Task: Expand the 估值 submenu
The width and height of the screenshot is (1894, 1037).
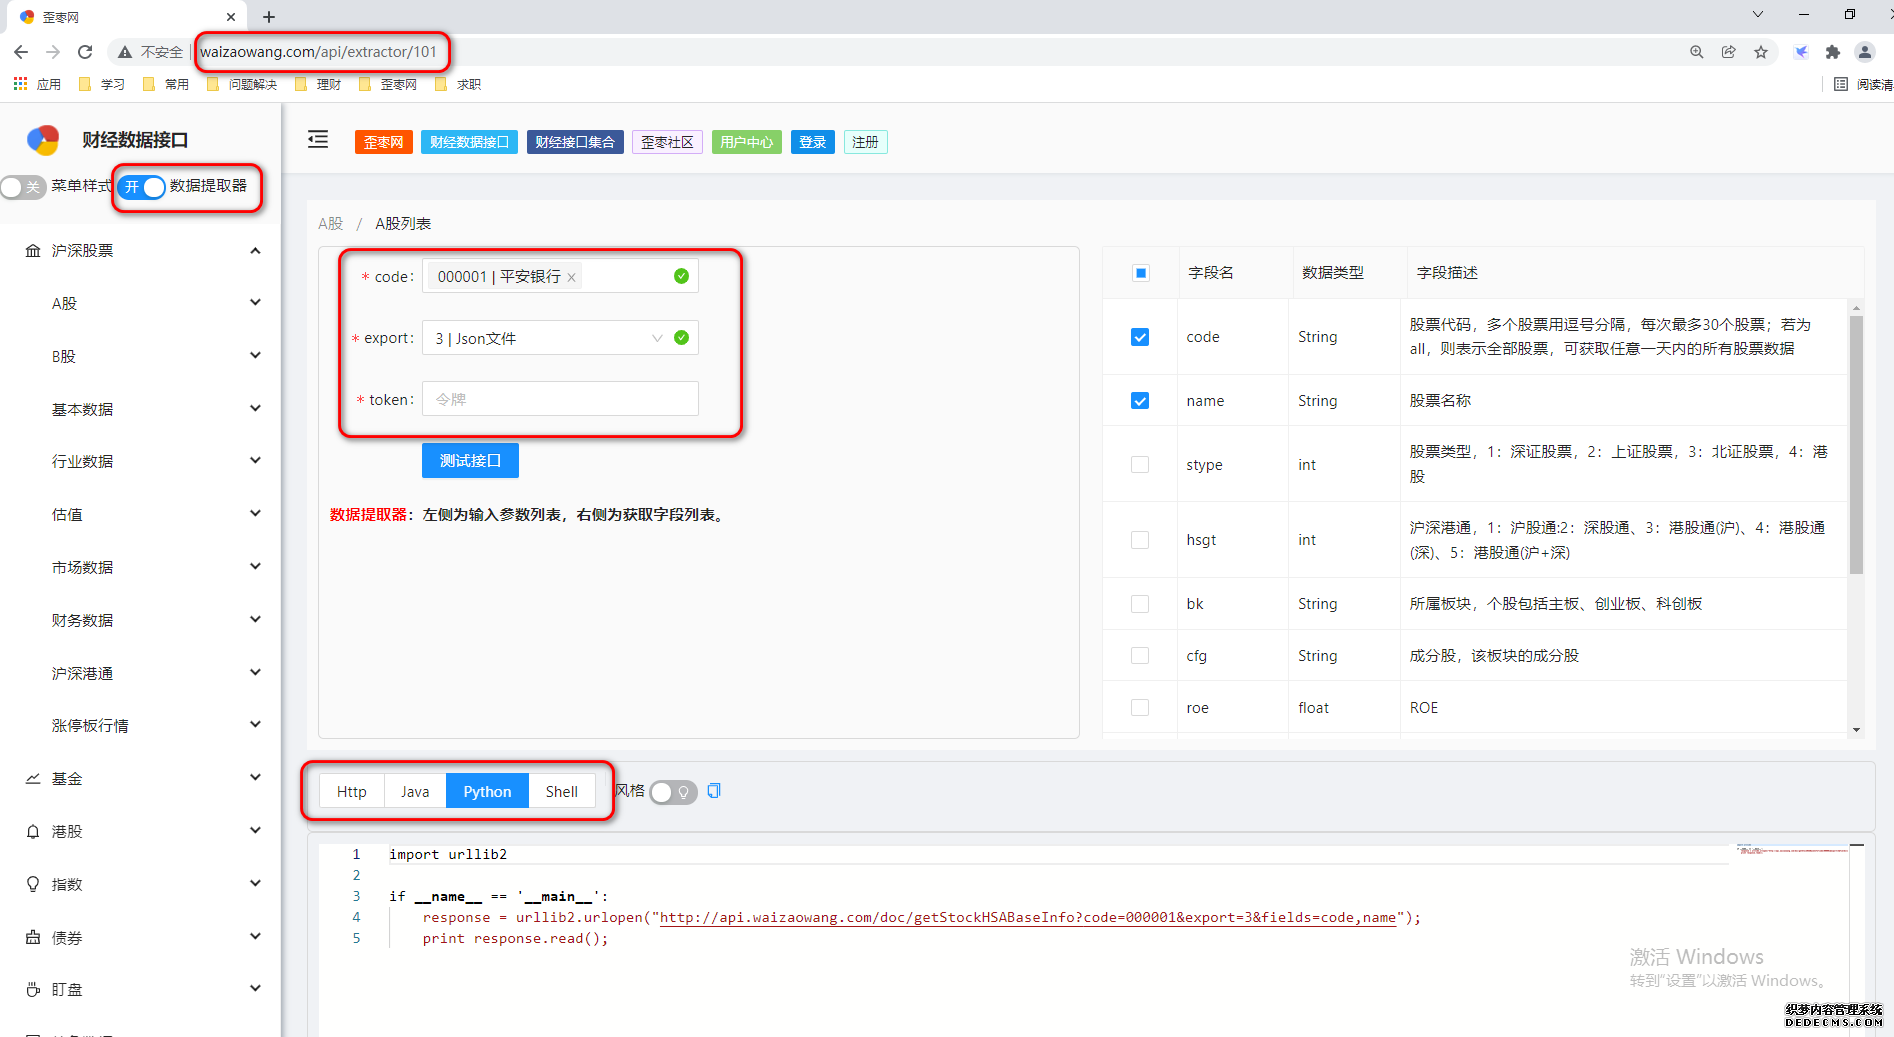Action: 141,514
